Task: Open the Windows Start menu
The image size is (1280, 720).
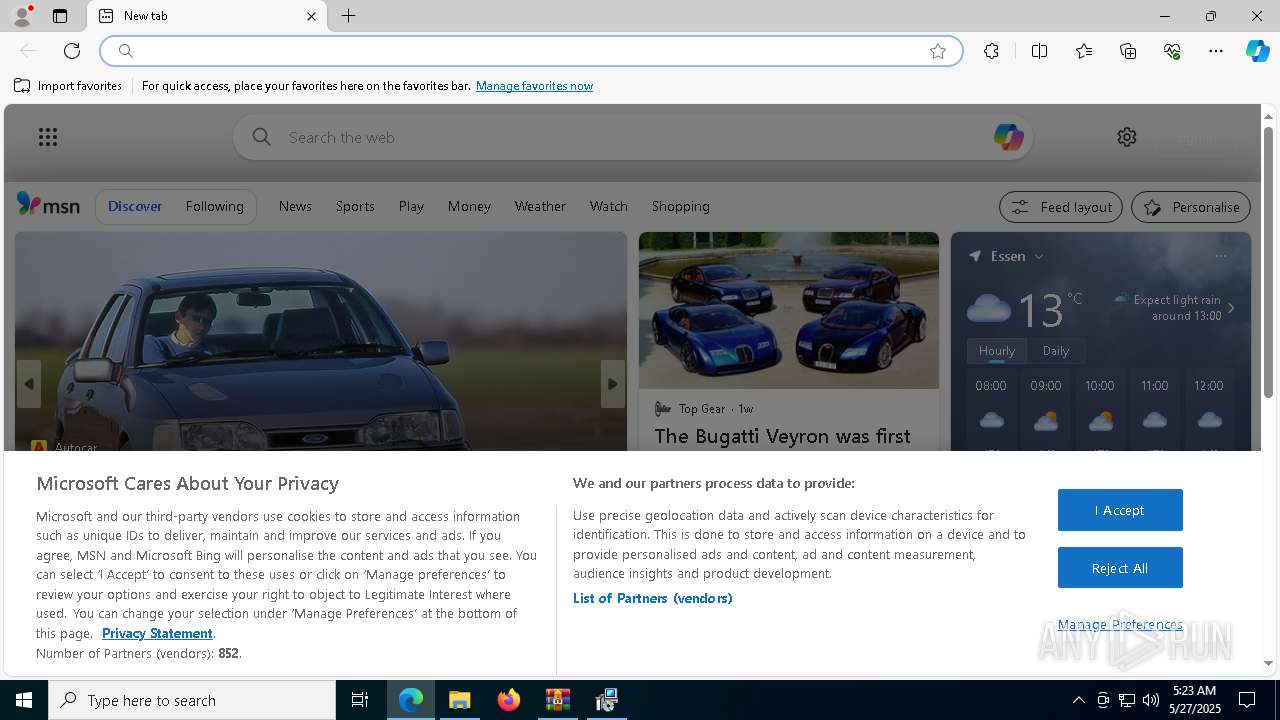Action: click(24, 700)
